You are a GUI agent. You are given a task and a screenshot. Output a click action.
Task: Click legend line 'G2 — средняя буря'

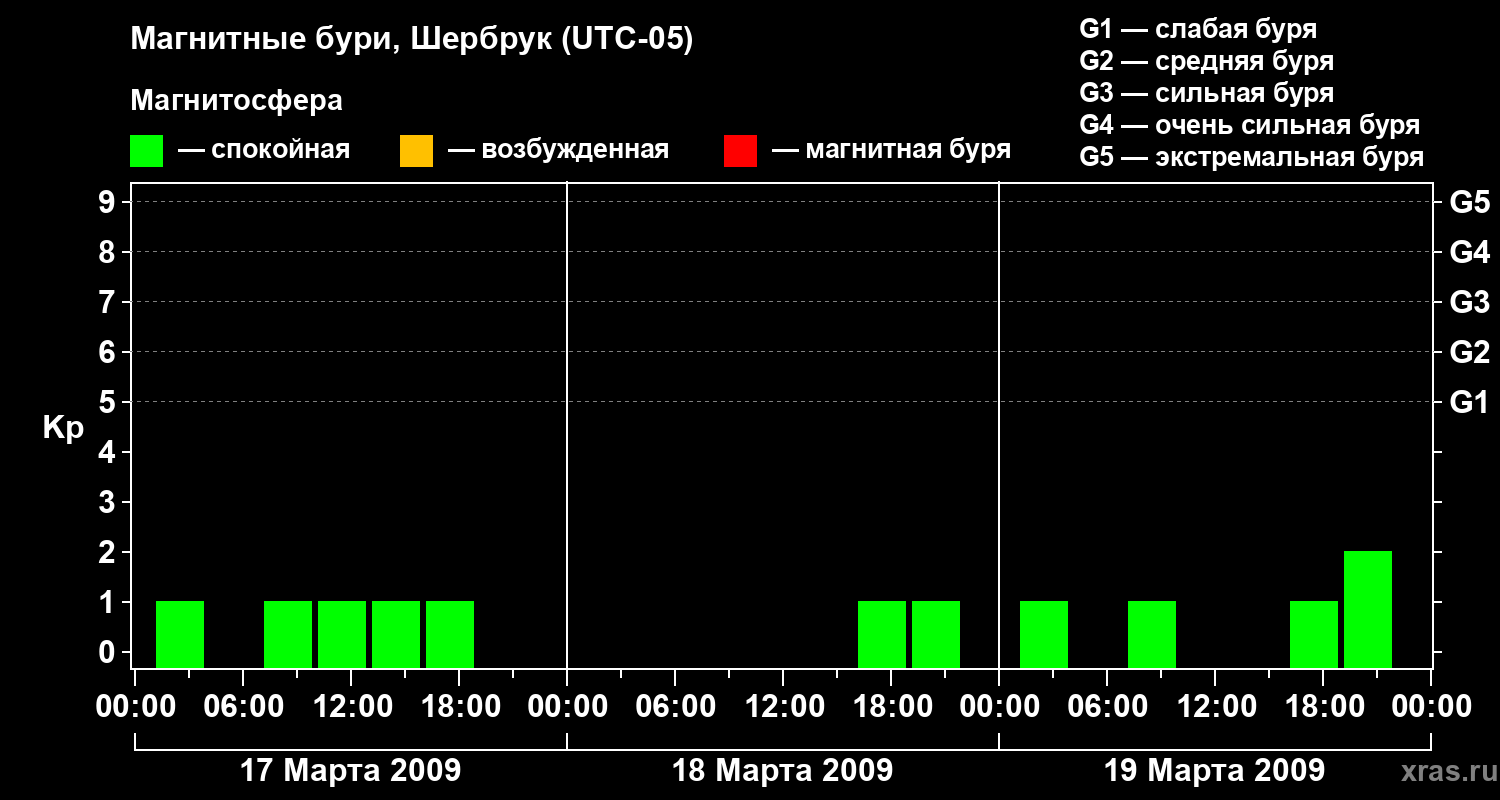[x=1206, y=61]
